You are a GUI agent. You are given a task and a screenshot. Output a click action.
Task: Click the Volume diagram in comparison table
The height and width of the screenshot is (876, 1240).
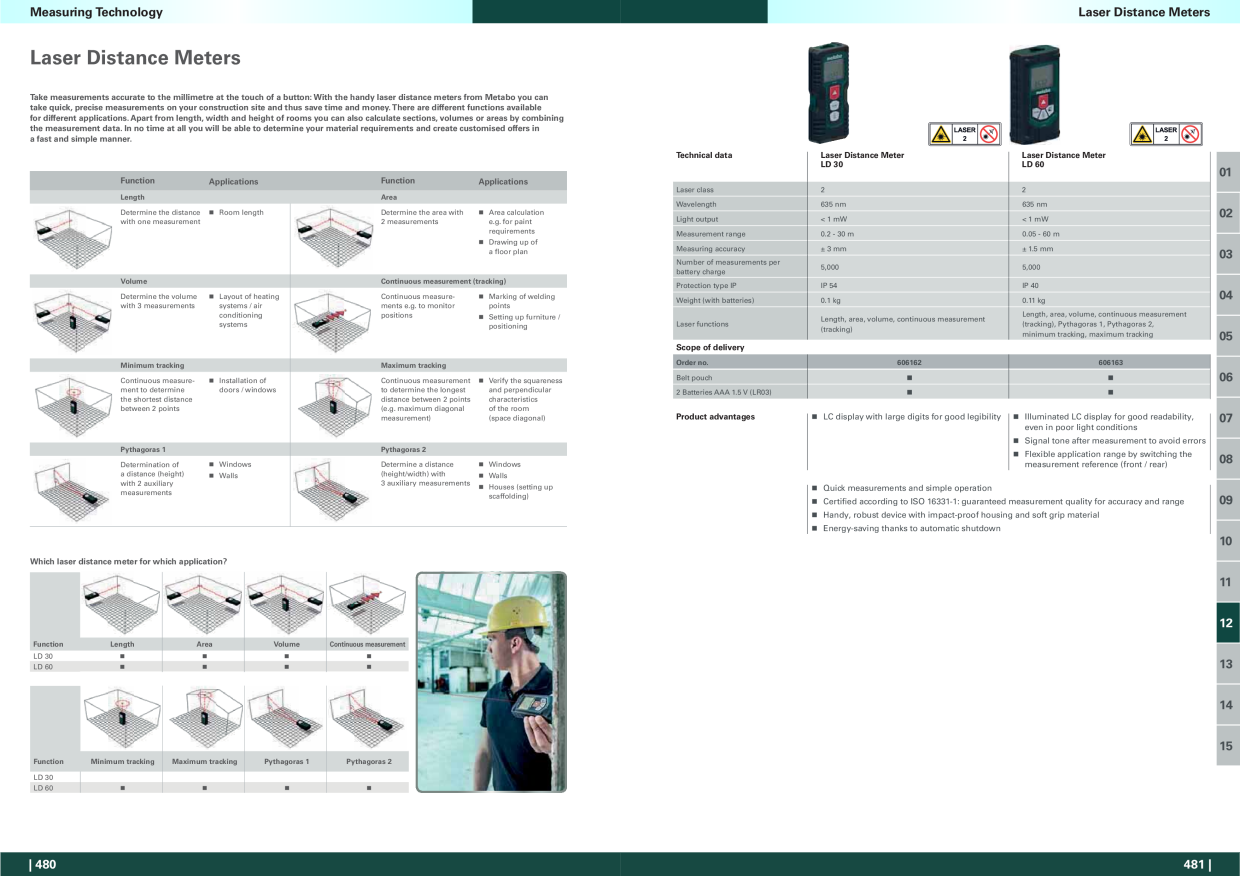point(285,604)
